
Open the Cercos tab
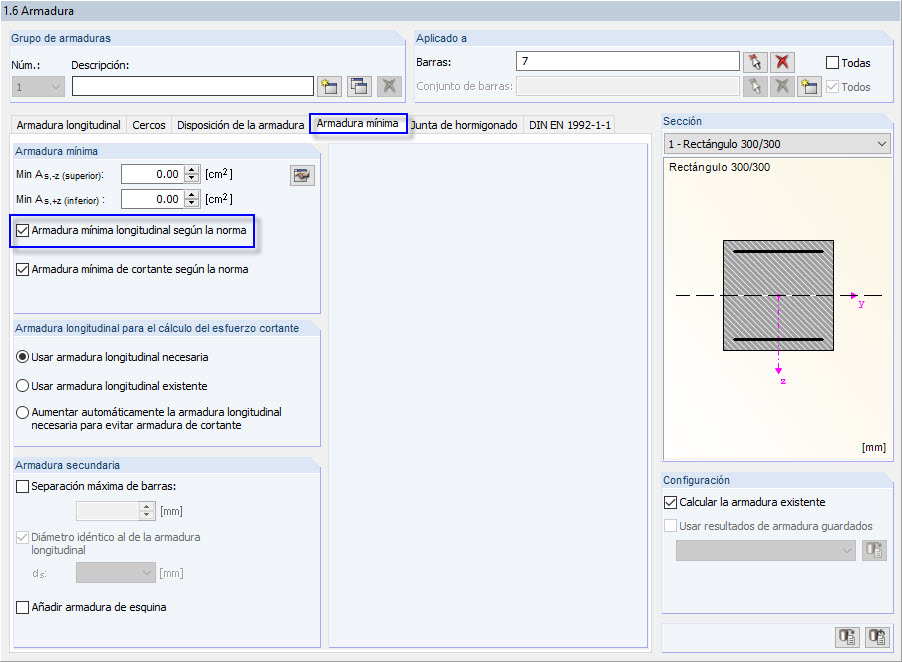(149, 125)
